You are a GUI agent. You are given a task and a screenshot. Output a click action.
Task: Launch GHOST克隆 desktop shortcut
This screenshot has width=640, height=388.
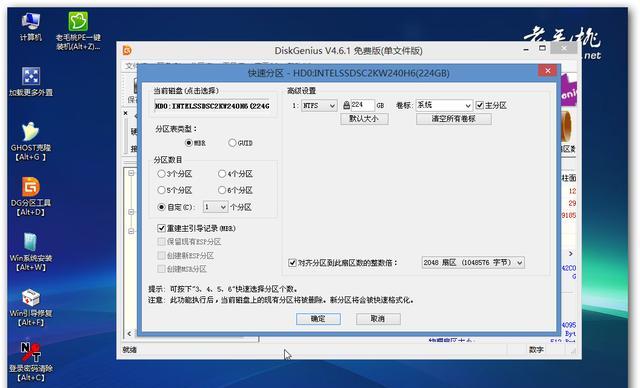coord(31,141)
